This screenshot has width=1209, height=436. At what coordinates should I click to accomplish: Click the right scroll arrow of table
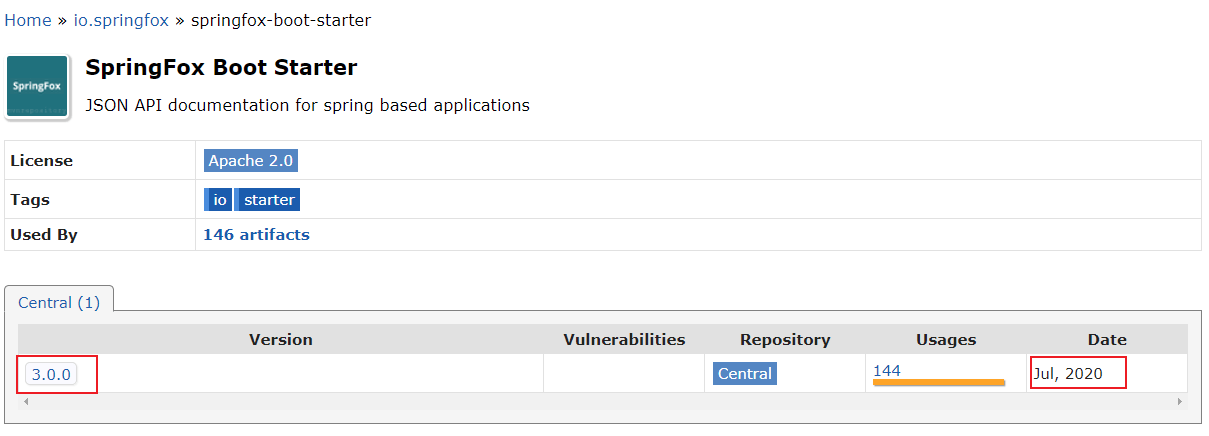(x=1180, y=401)
